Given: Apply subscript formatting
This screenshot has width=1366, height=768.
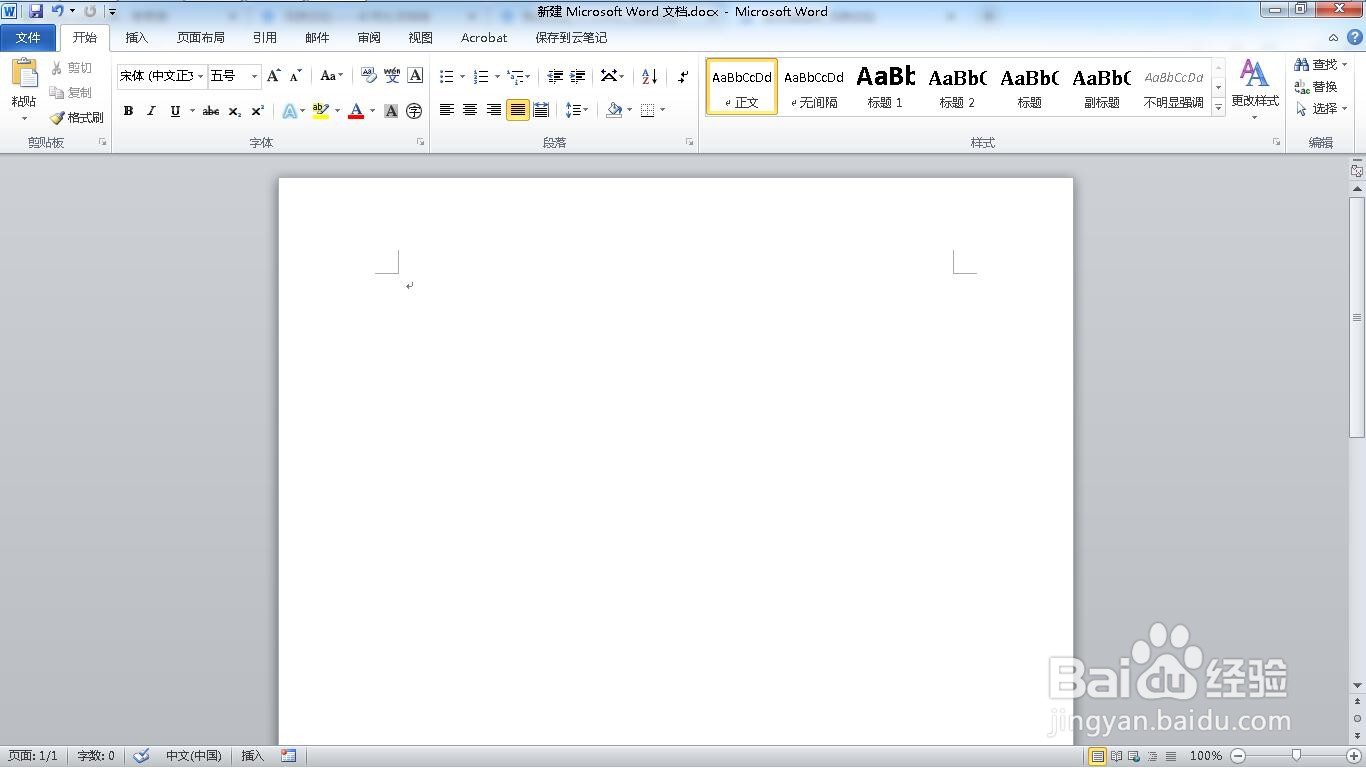Looking at the screenshot, I should 234,111.
